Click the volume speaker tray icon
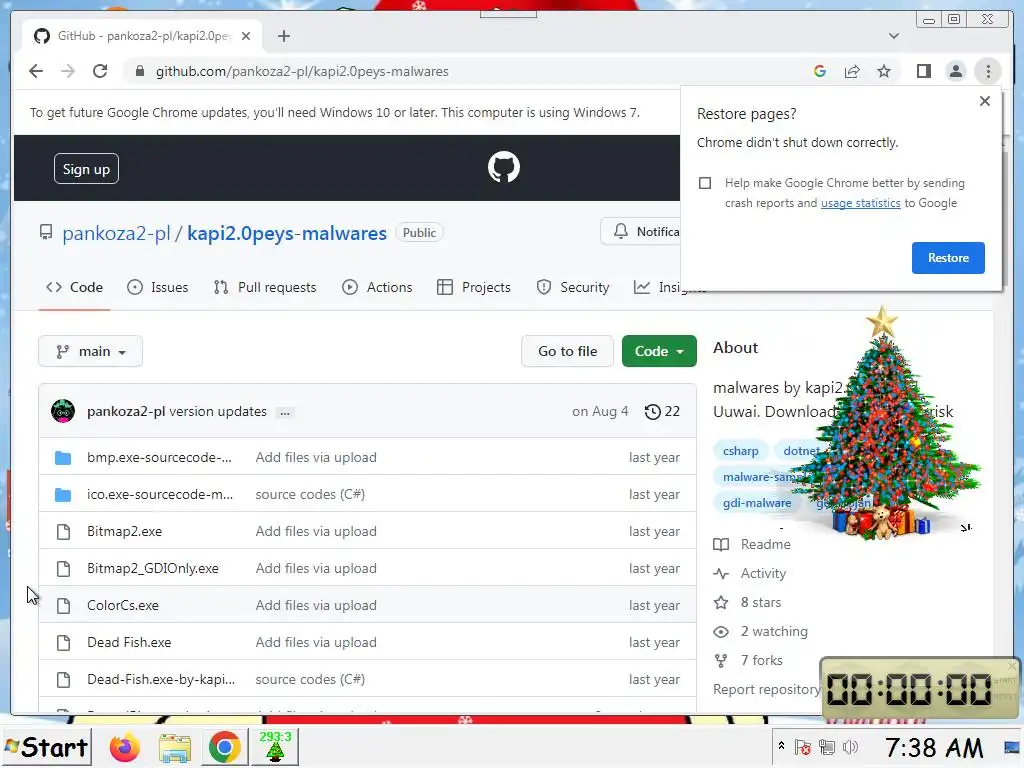The height and width of the screenshot is (768, 1024). pos(850,747)
